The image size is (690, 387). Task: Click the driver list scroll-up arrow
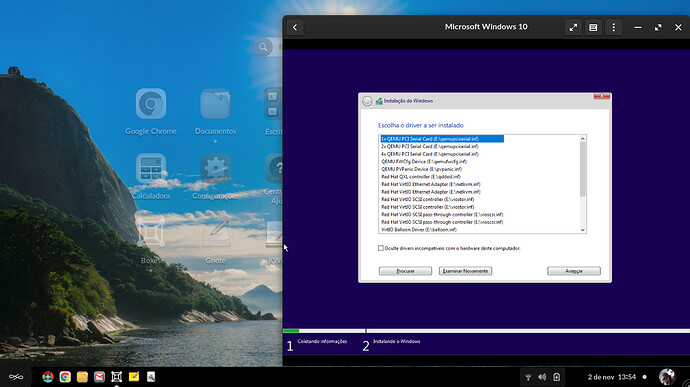pos(583,139)
